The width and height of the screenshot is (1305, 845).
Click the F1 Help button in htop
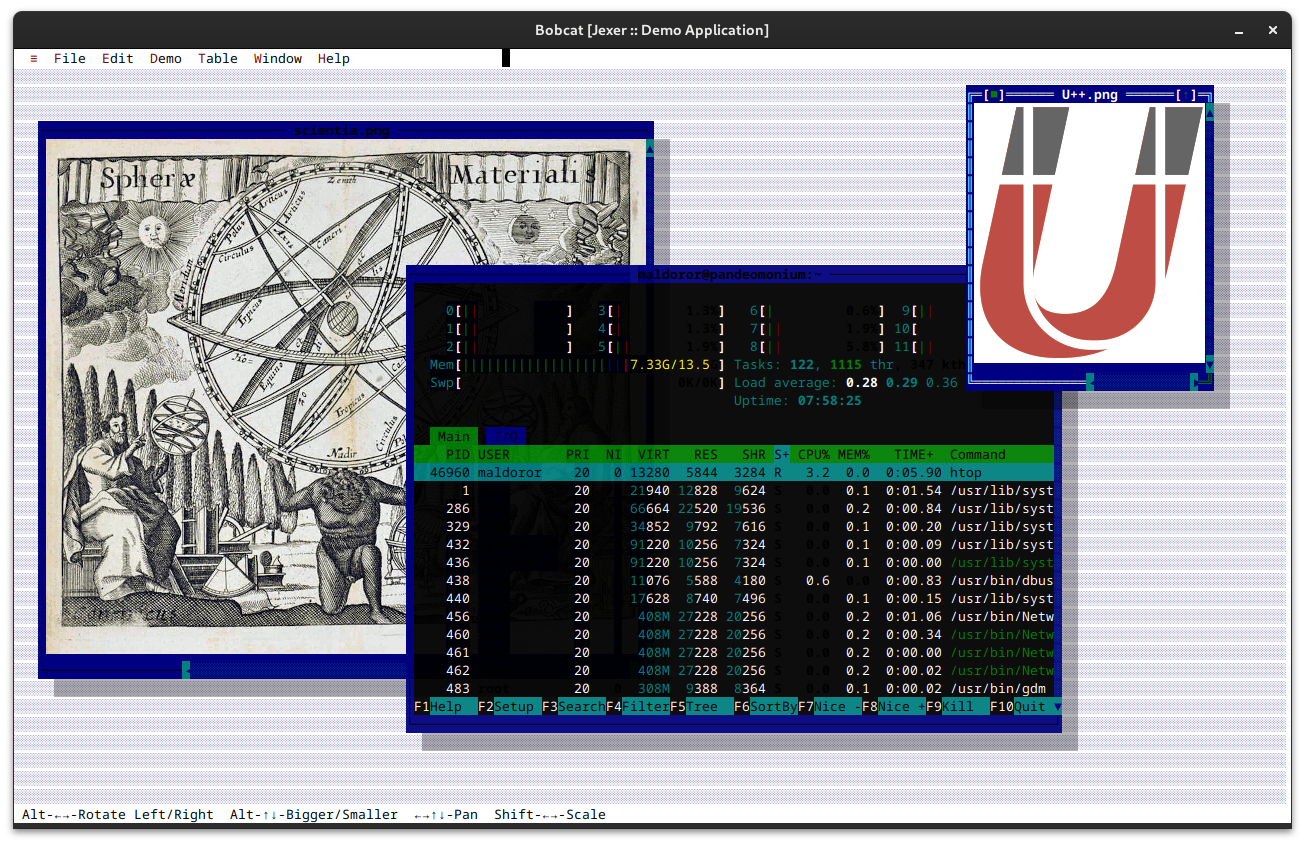point(446,707)
